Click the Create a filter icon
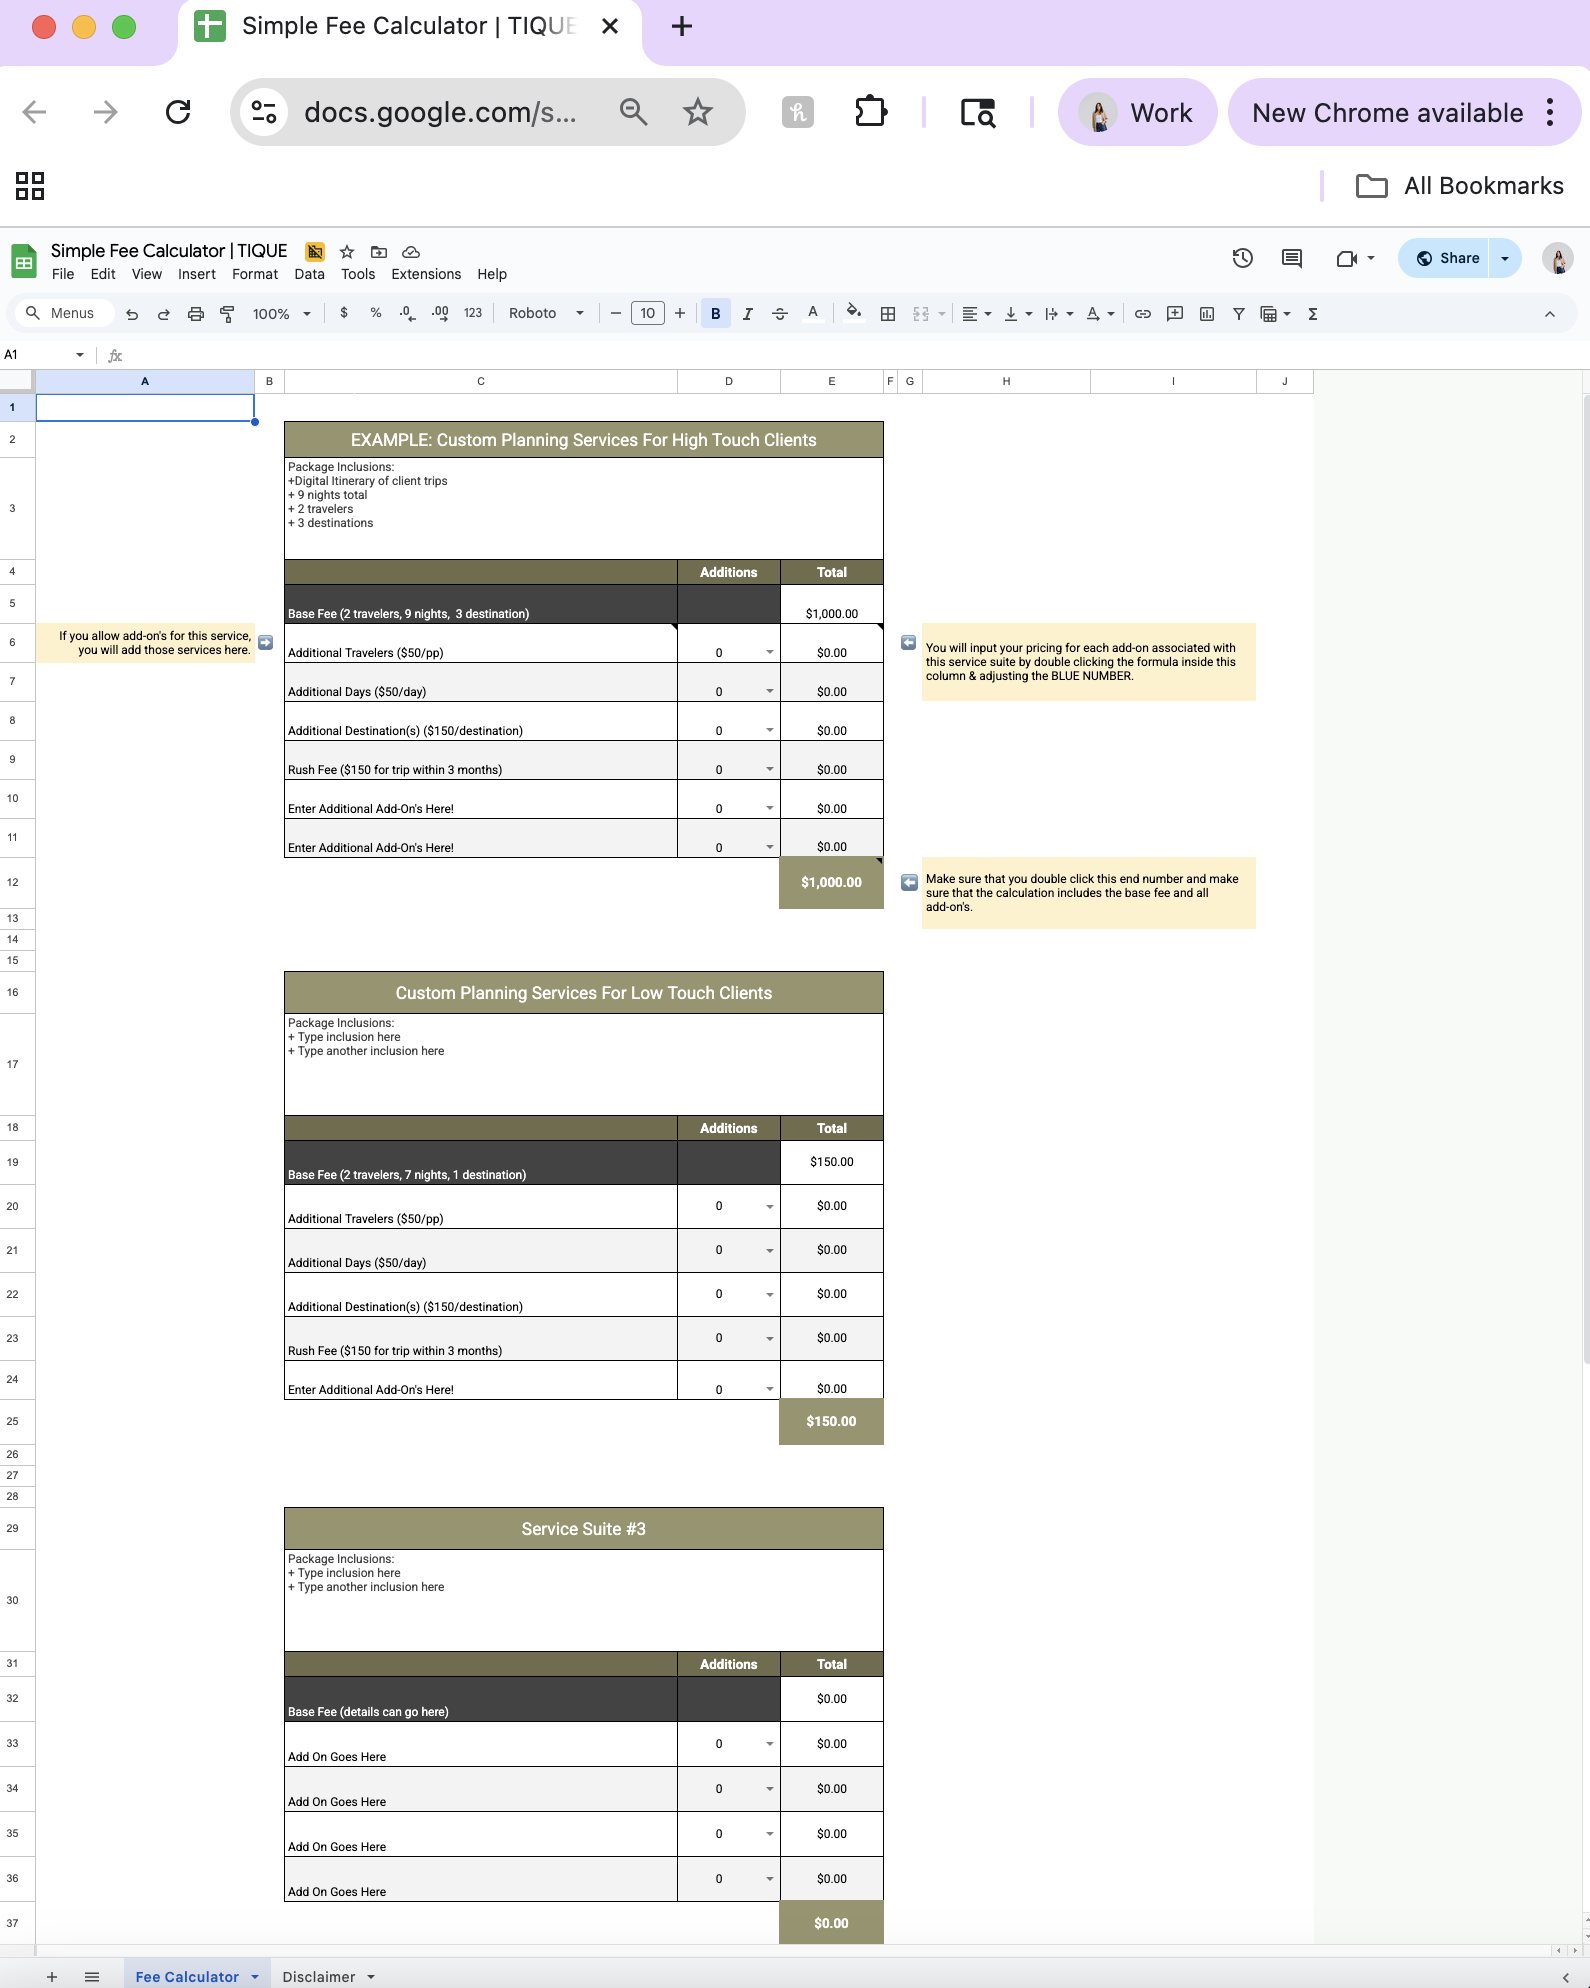The height and width of the screenshot is (1988, 1590). click(x=1238, y=314)
